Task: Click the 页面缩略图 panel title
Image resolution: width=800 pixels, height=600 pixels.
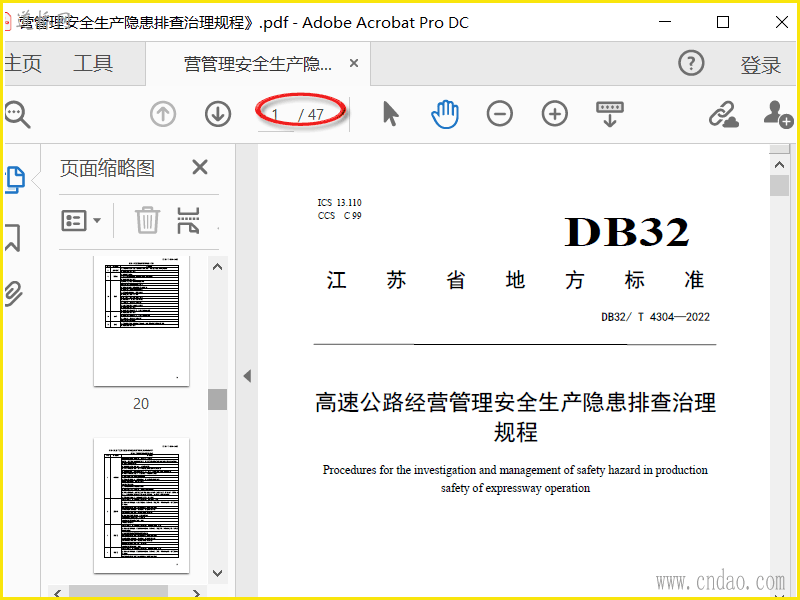Action: coord(107,168)
